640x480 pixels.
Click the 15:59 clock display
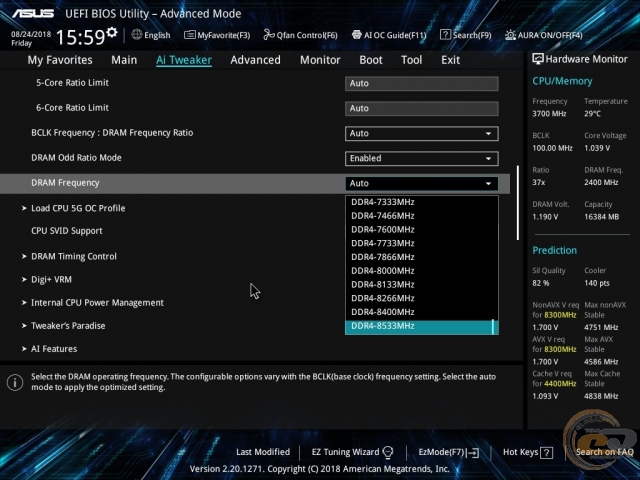pos(80,37)
